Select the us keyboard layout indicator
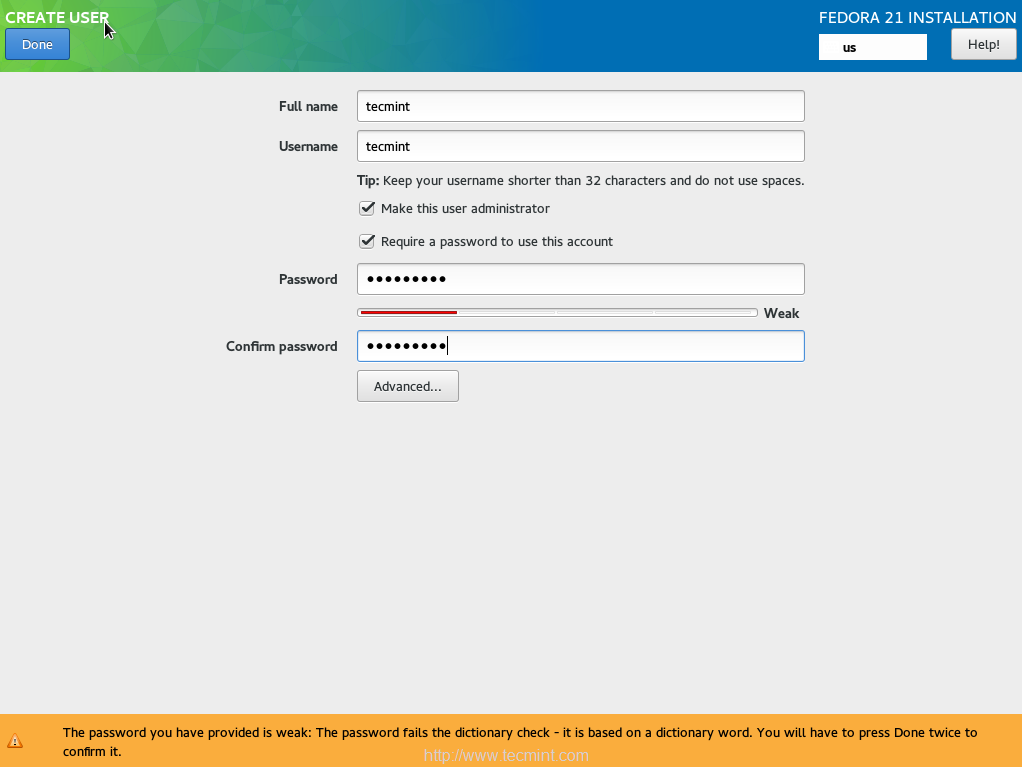 coord(872,47)
